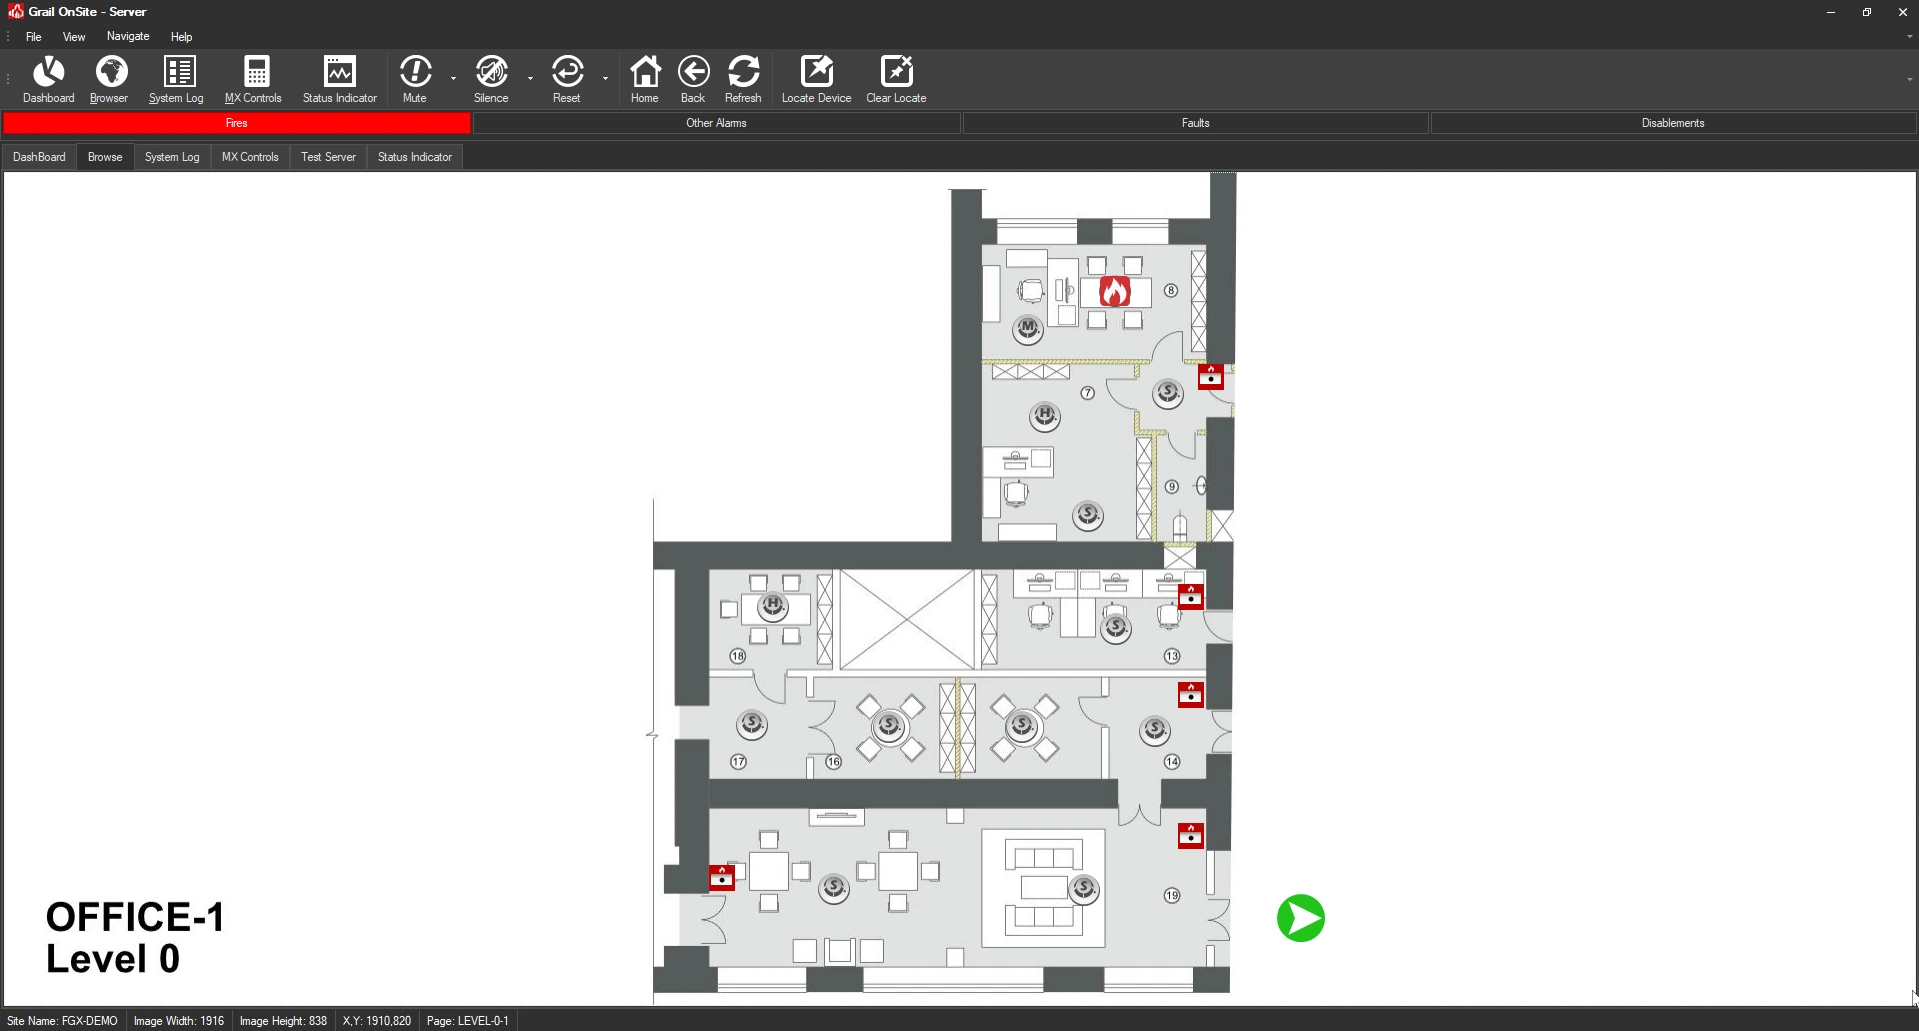This screenshot has height=1031, width=1919.
Task: Click the manual call point near room 14
Action: coord(1190,694)
